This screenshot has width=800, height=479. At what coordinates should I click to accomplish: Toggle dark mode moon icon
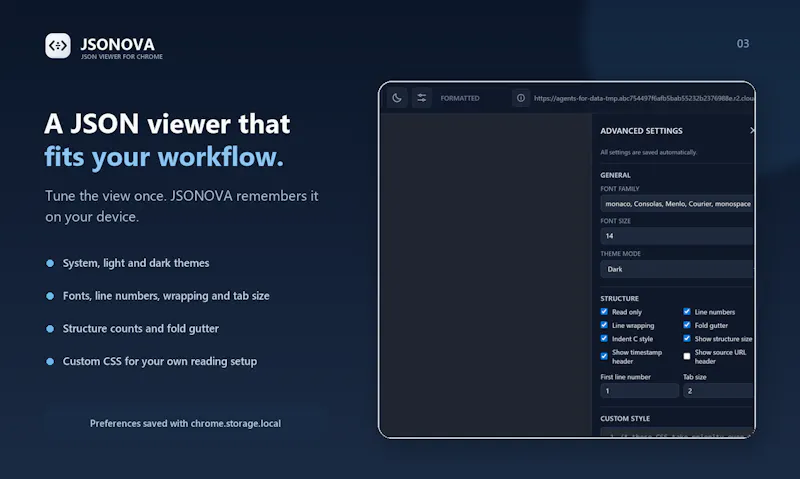coord(397,98)
